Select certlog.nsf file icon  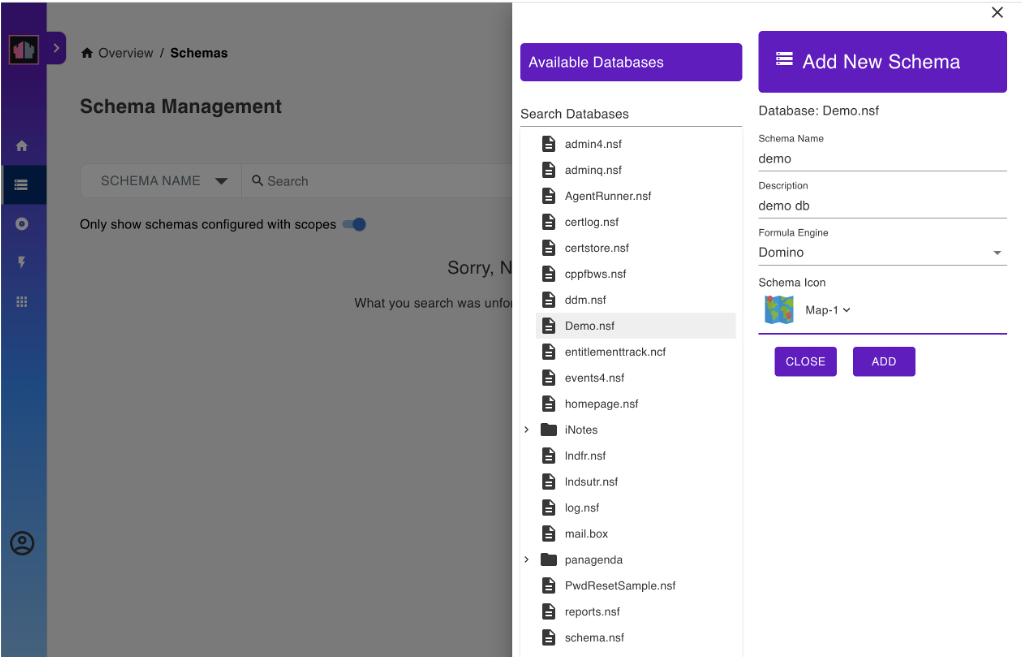549,222
